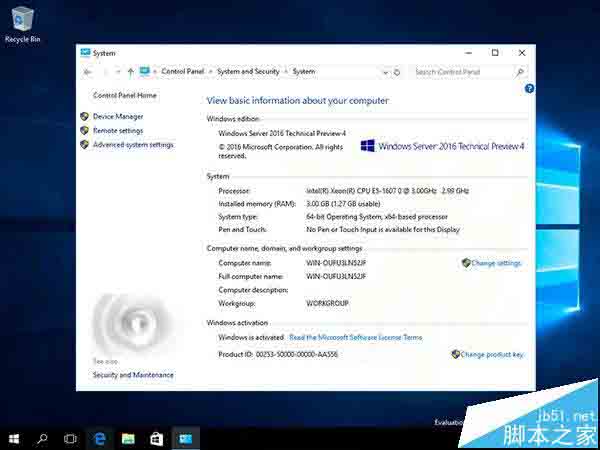Open the recent locations dropdown arrow
The height and width of the screenshot is (450, 600).
click(x=118, y=72)
